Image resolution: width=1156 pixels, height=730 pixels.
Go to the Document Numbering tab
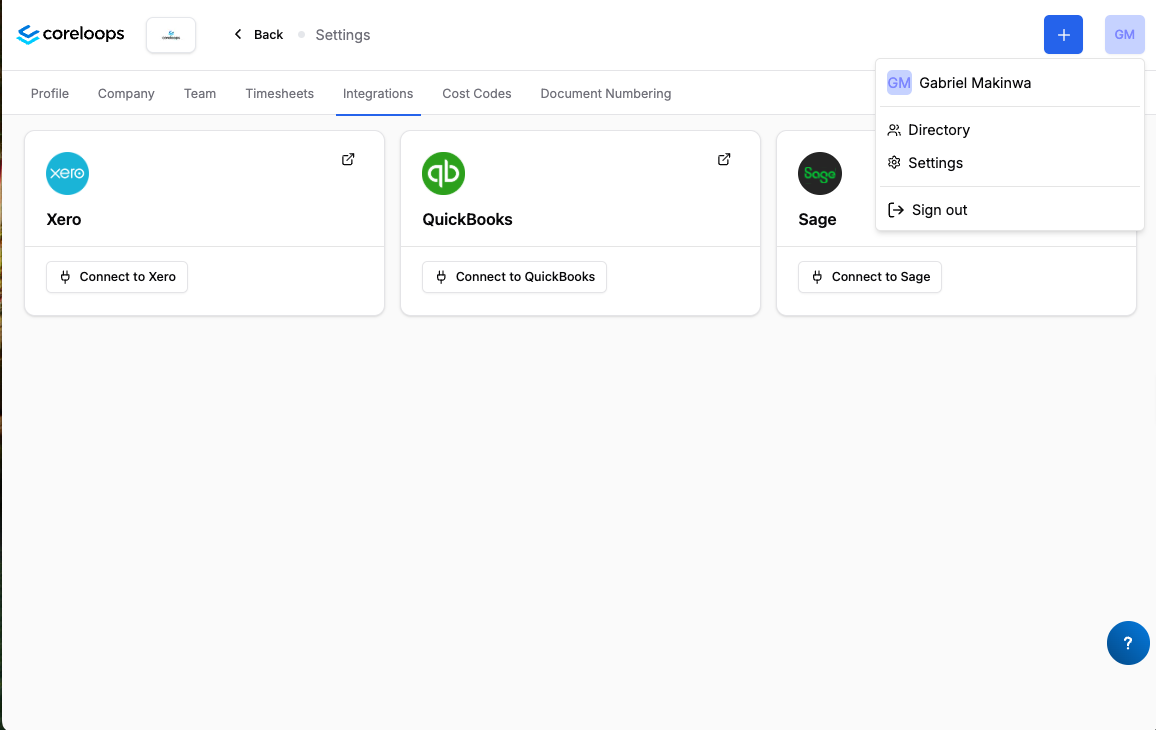tap(605, 94)
